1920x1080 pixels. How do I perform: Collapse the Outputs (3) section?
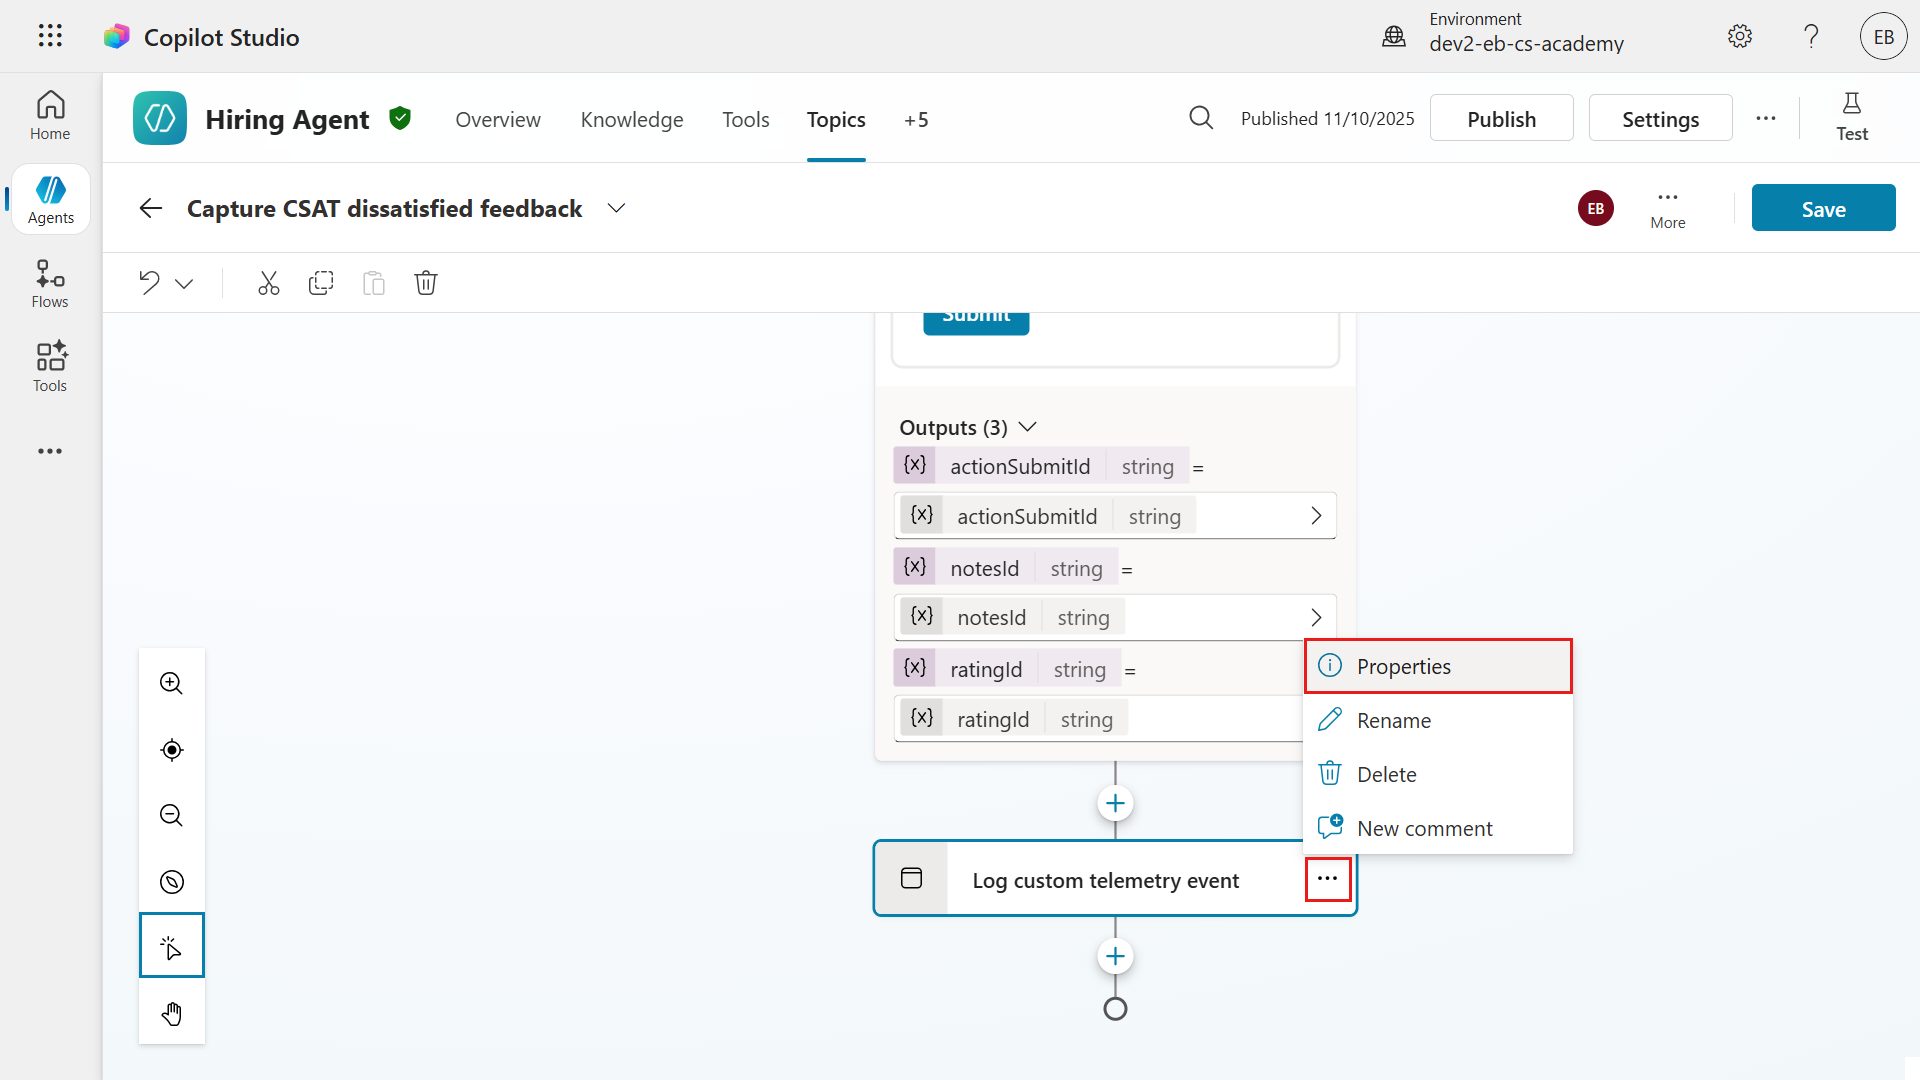click(1027, 428)
